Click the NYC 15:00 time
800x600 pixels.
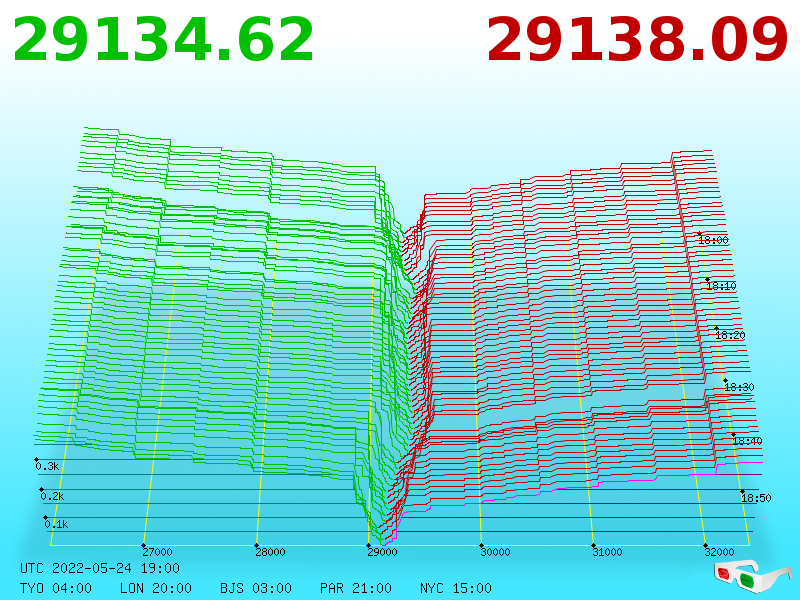point(456,588)
